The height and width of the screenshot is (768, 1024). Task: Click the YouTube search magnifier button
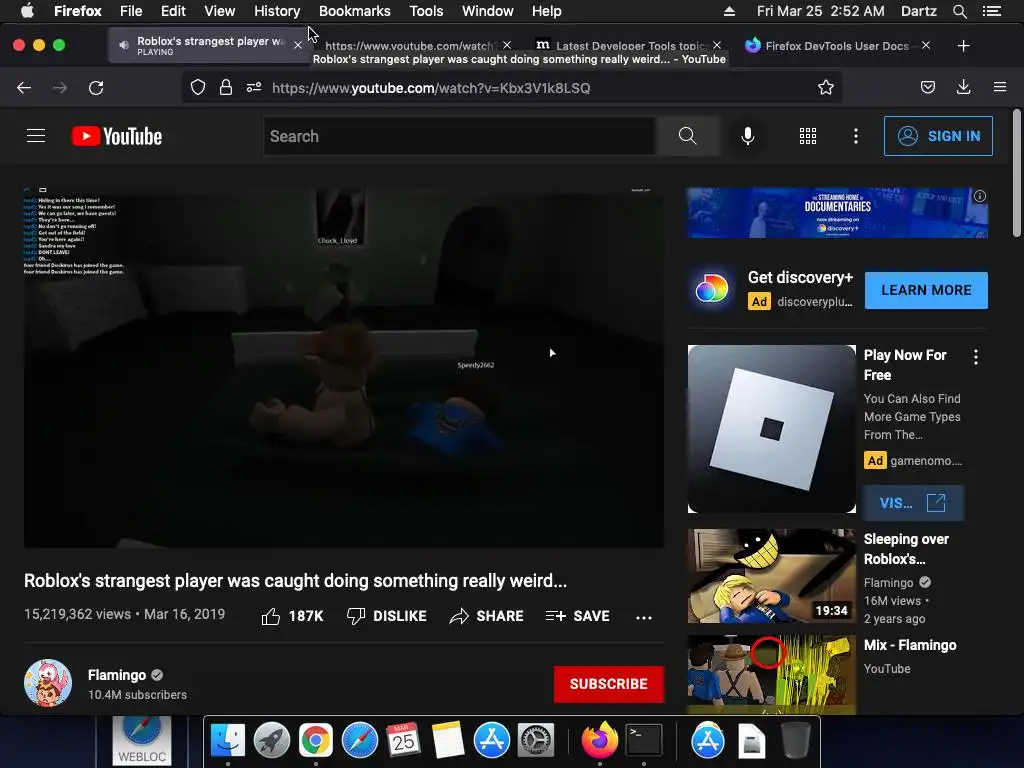click(x=688, y=136)
